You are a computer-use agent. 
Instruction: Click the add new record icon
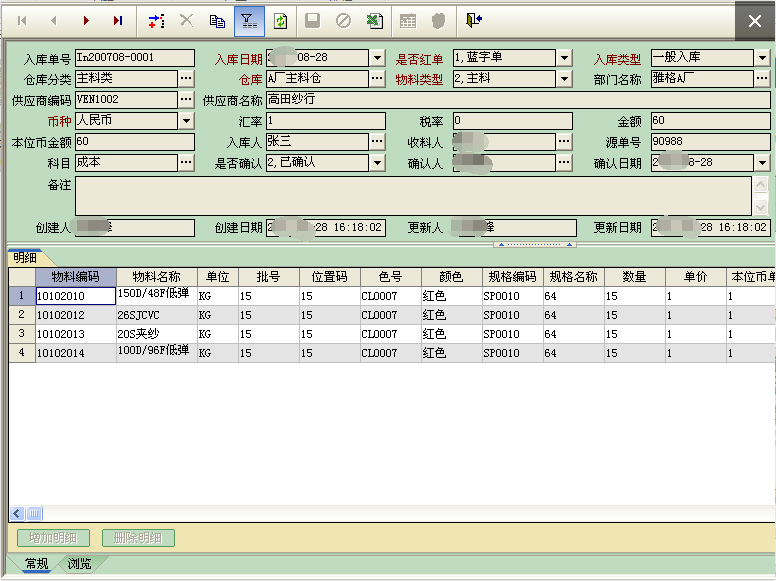(x=156, y=20)
